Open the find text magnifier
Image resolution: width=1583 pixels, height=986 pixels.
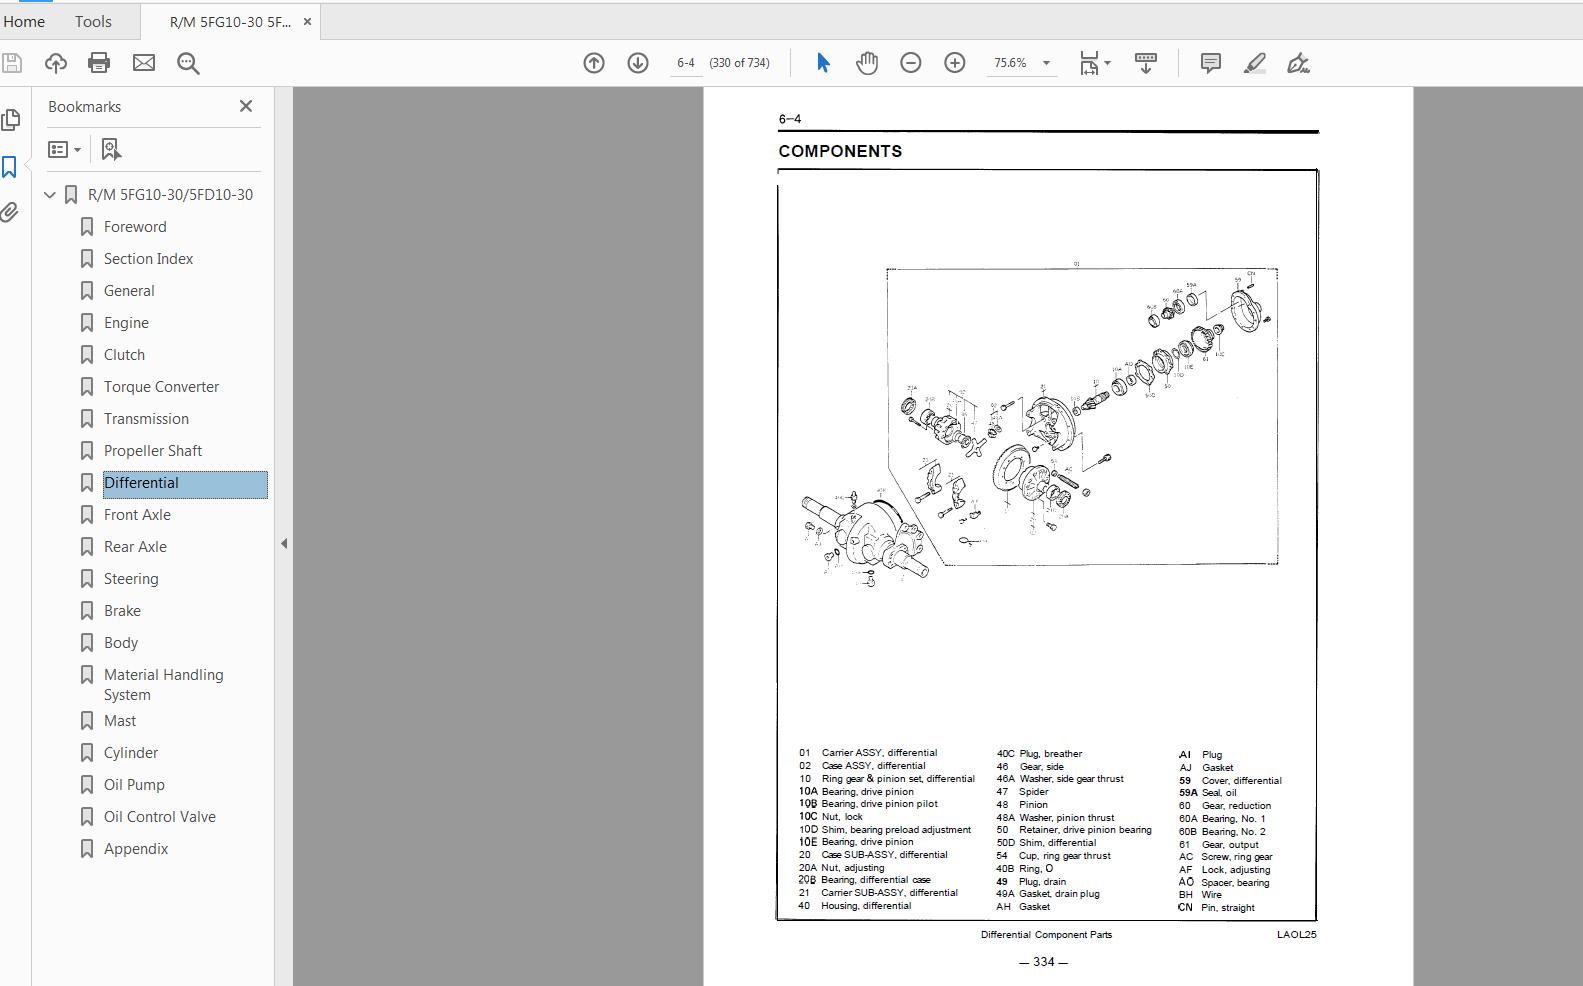pyautogui.click(x=188, y=63)
